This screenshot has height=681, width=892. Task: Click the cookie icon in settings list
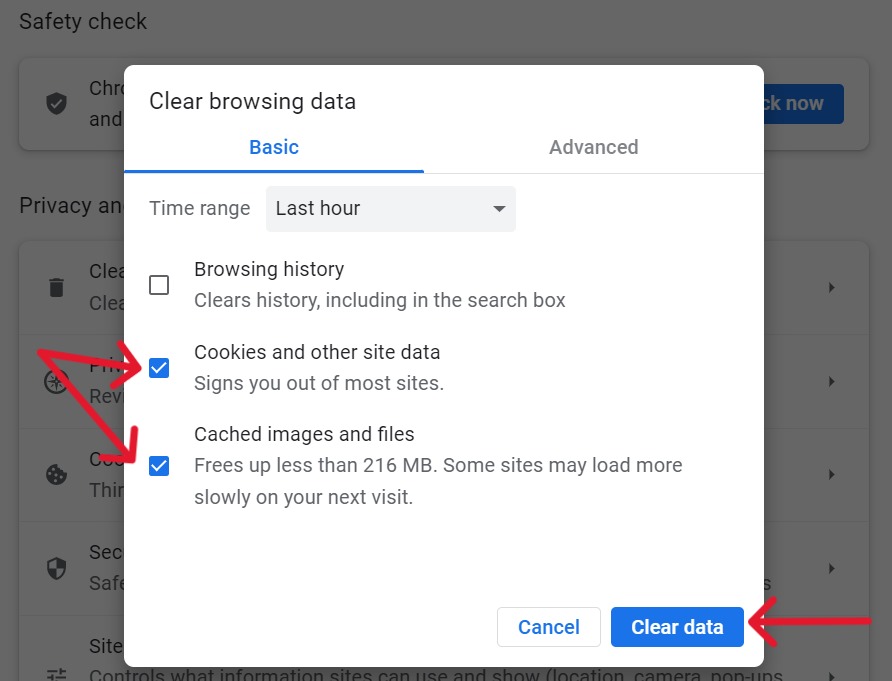tap(56, 474)
